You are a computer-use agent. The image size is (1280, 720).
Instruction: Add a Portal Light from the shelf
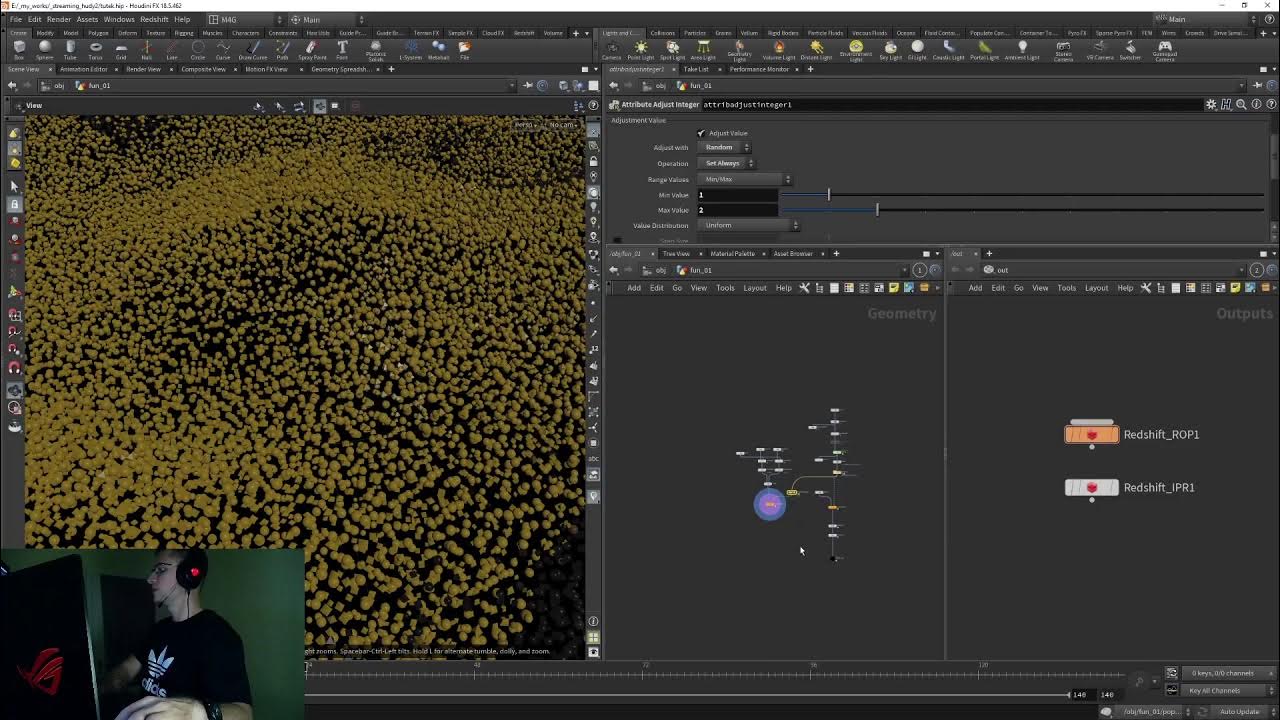(x=984, y=49)
